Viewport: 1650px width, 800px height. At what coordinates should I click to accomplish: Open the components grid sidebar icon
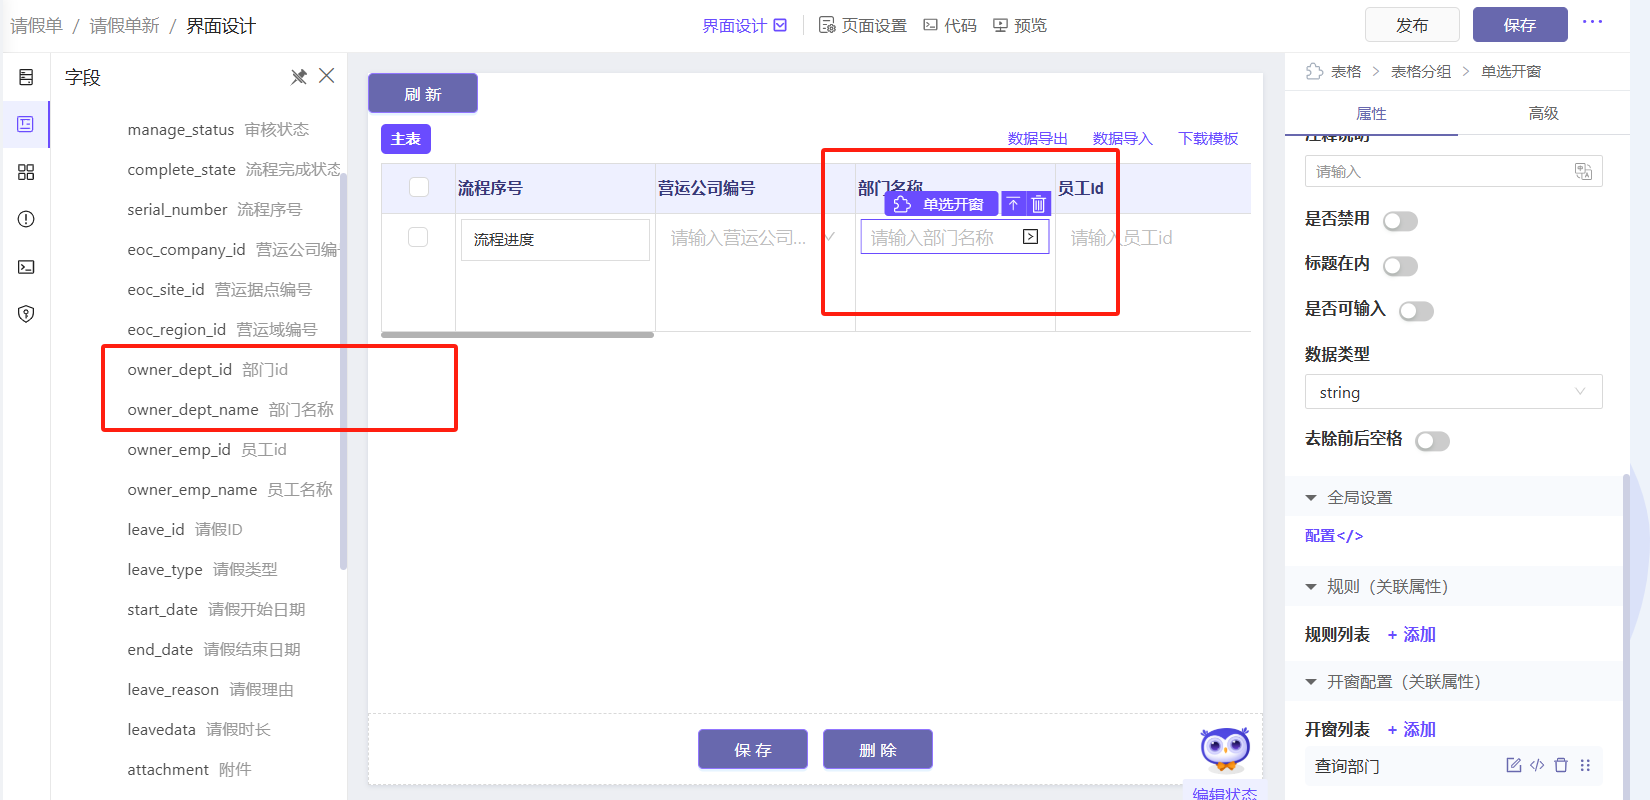pos(26,172)
